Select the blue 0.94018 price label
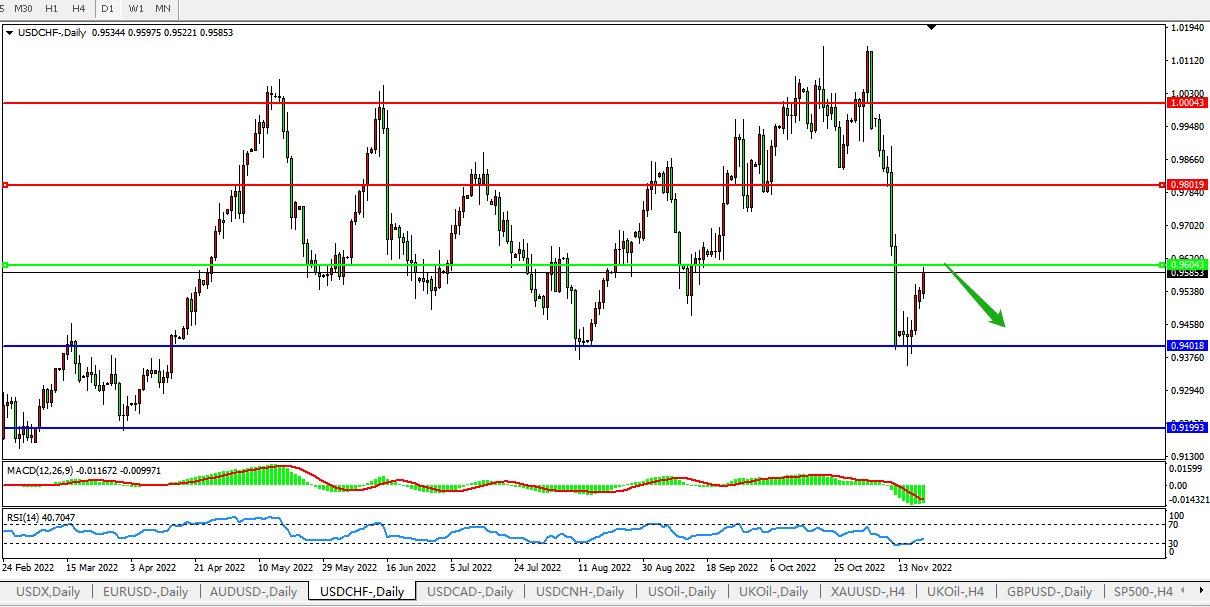 (1187, 346)
